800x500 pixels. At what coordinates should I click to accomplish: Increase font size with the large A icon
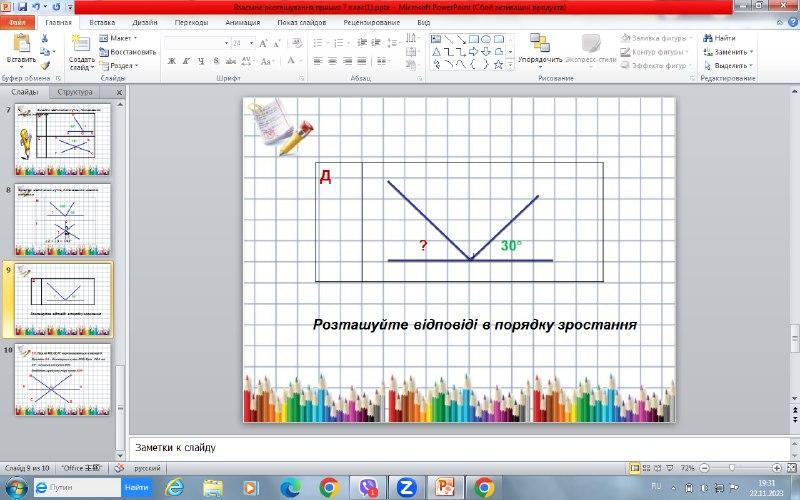[x=263, y=43]
